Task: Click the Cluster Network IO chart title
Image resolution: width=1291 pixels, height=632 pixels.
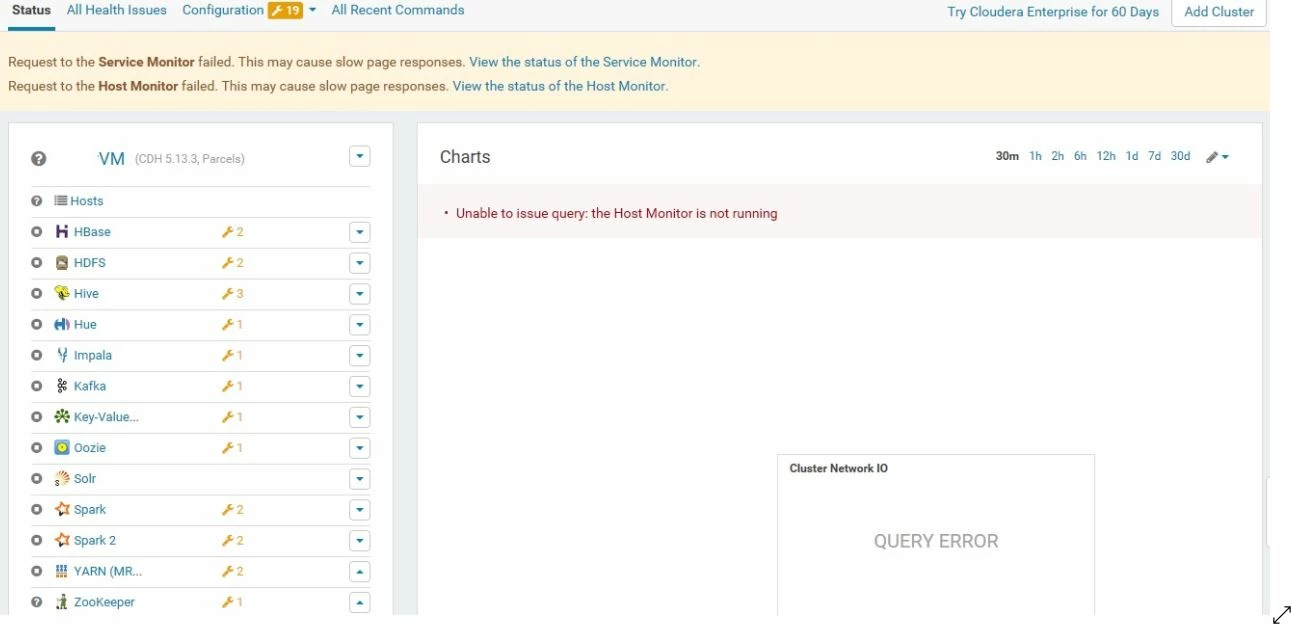Action: point(838,468)
